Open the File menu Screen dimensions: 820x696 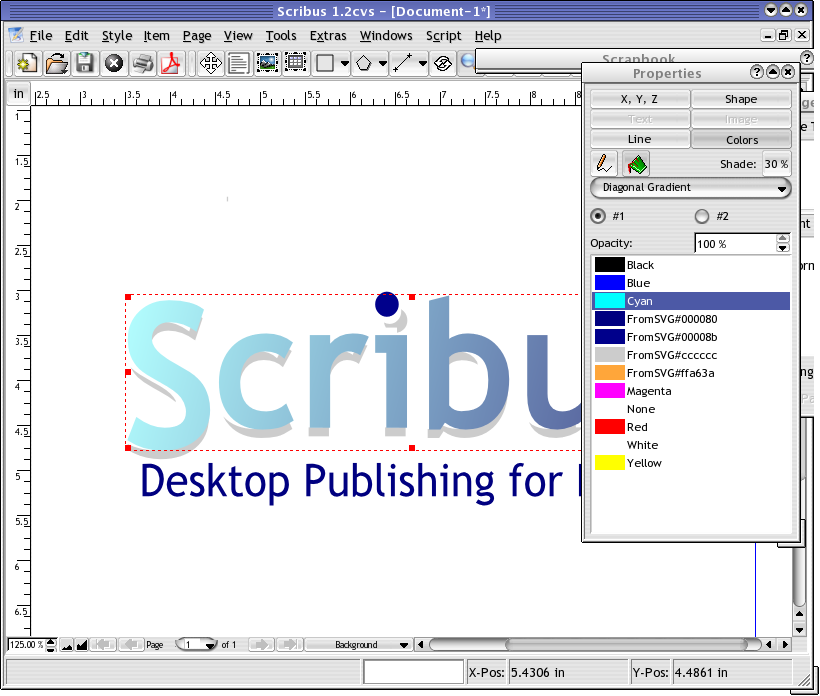click(41, 36)
